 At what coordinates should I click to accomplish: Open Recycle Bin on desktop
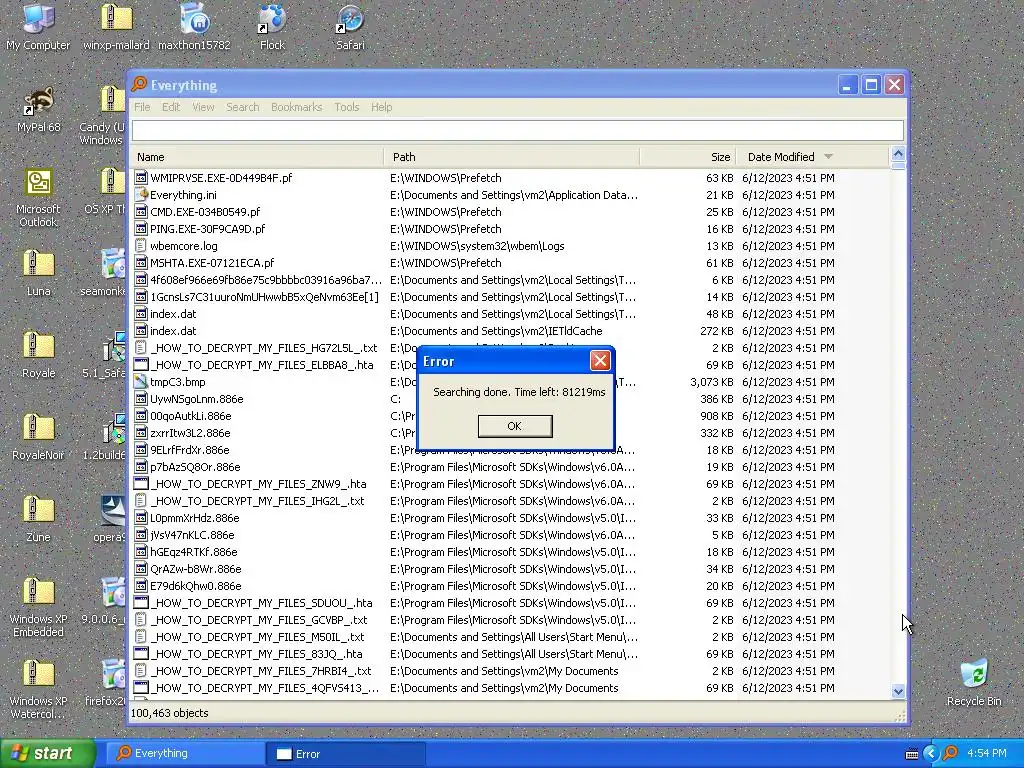coord(974,682)
